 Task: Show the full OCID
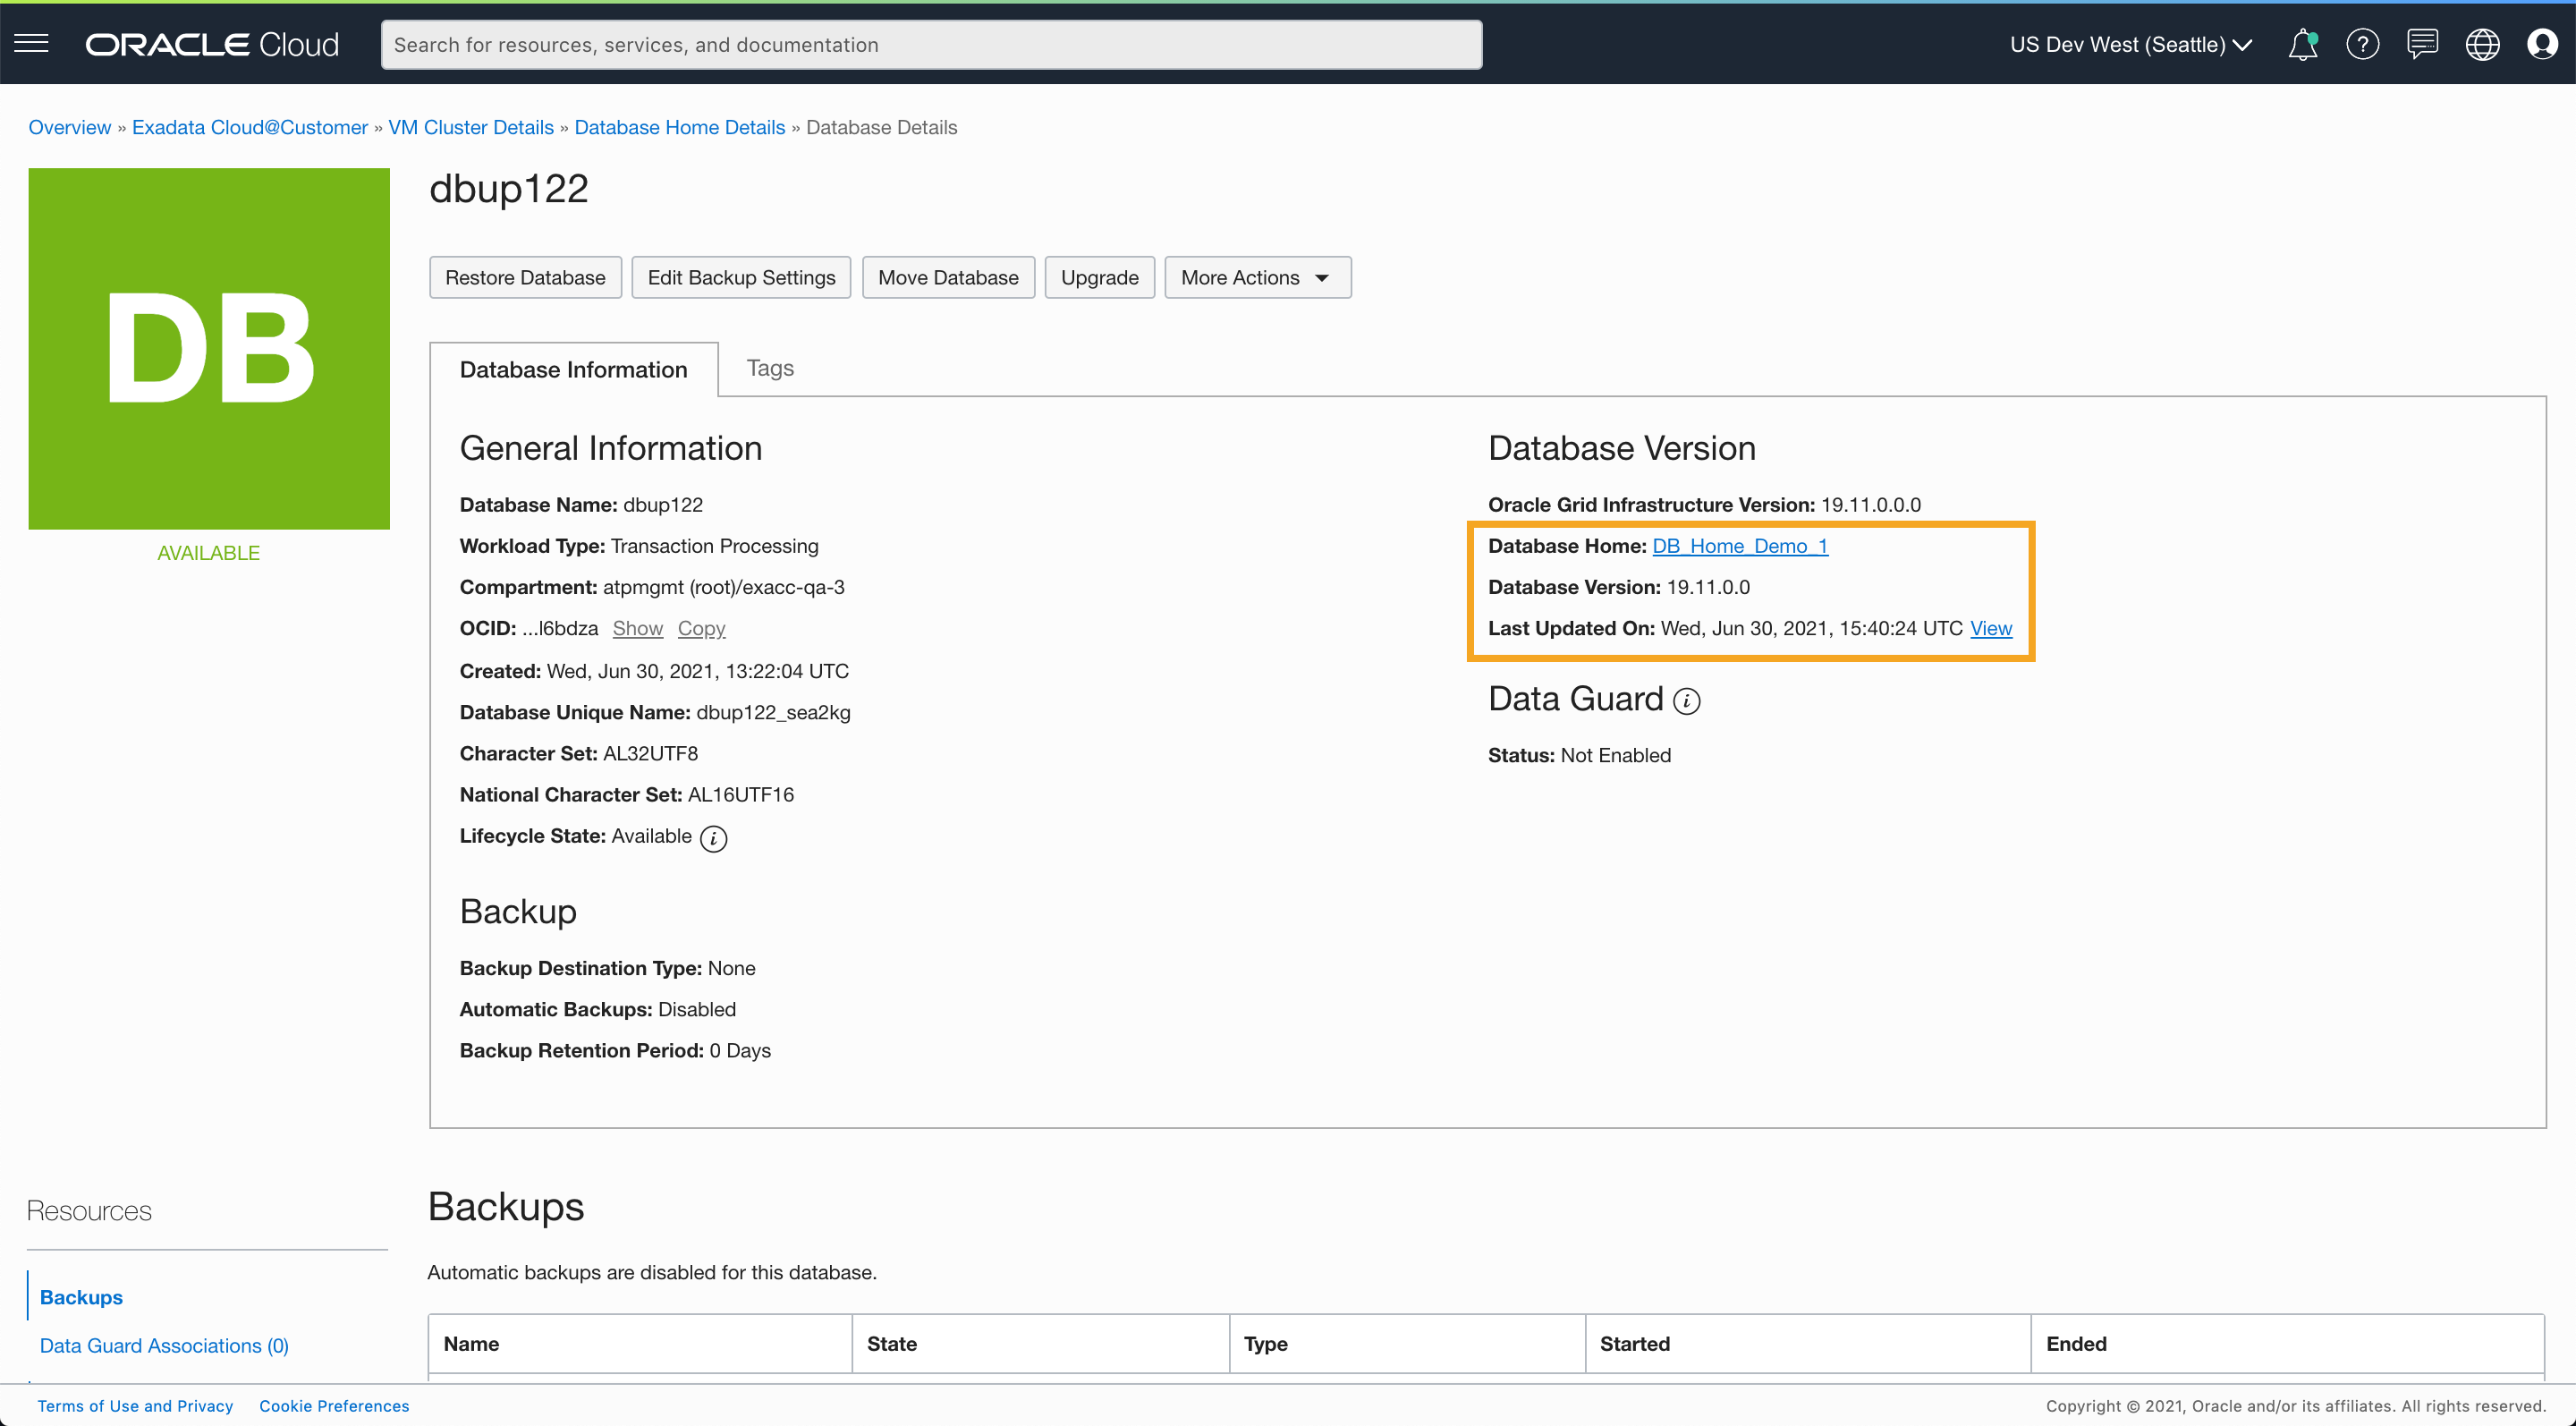(637, 628)
